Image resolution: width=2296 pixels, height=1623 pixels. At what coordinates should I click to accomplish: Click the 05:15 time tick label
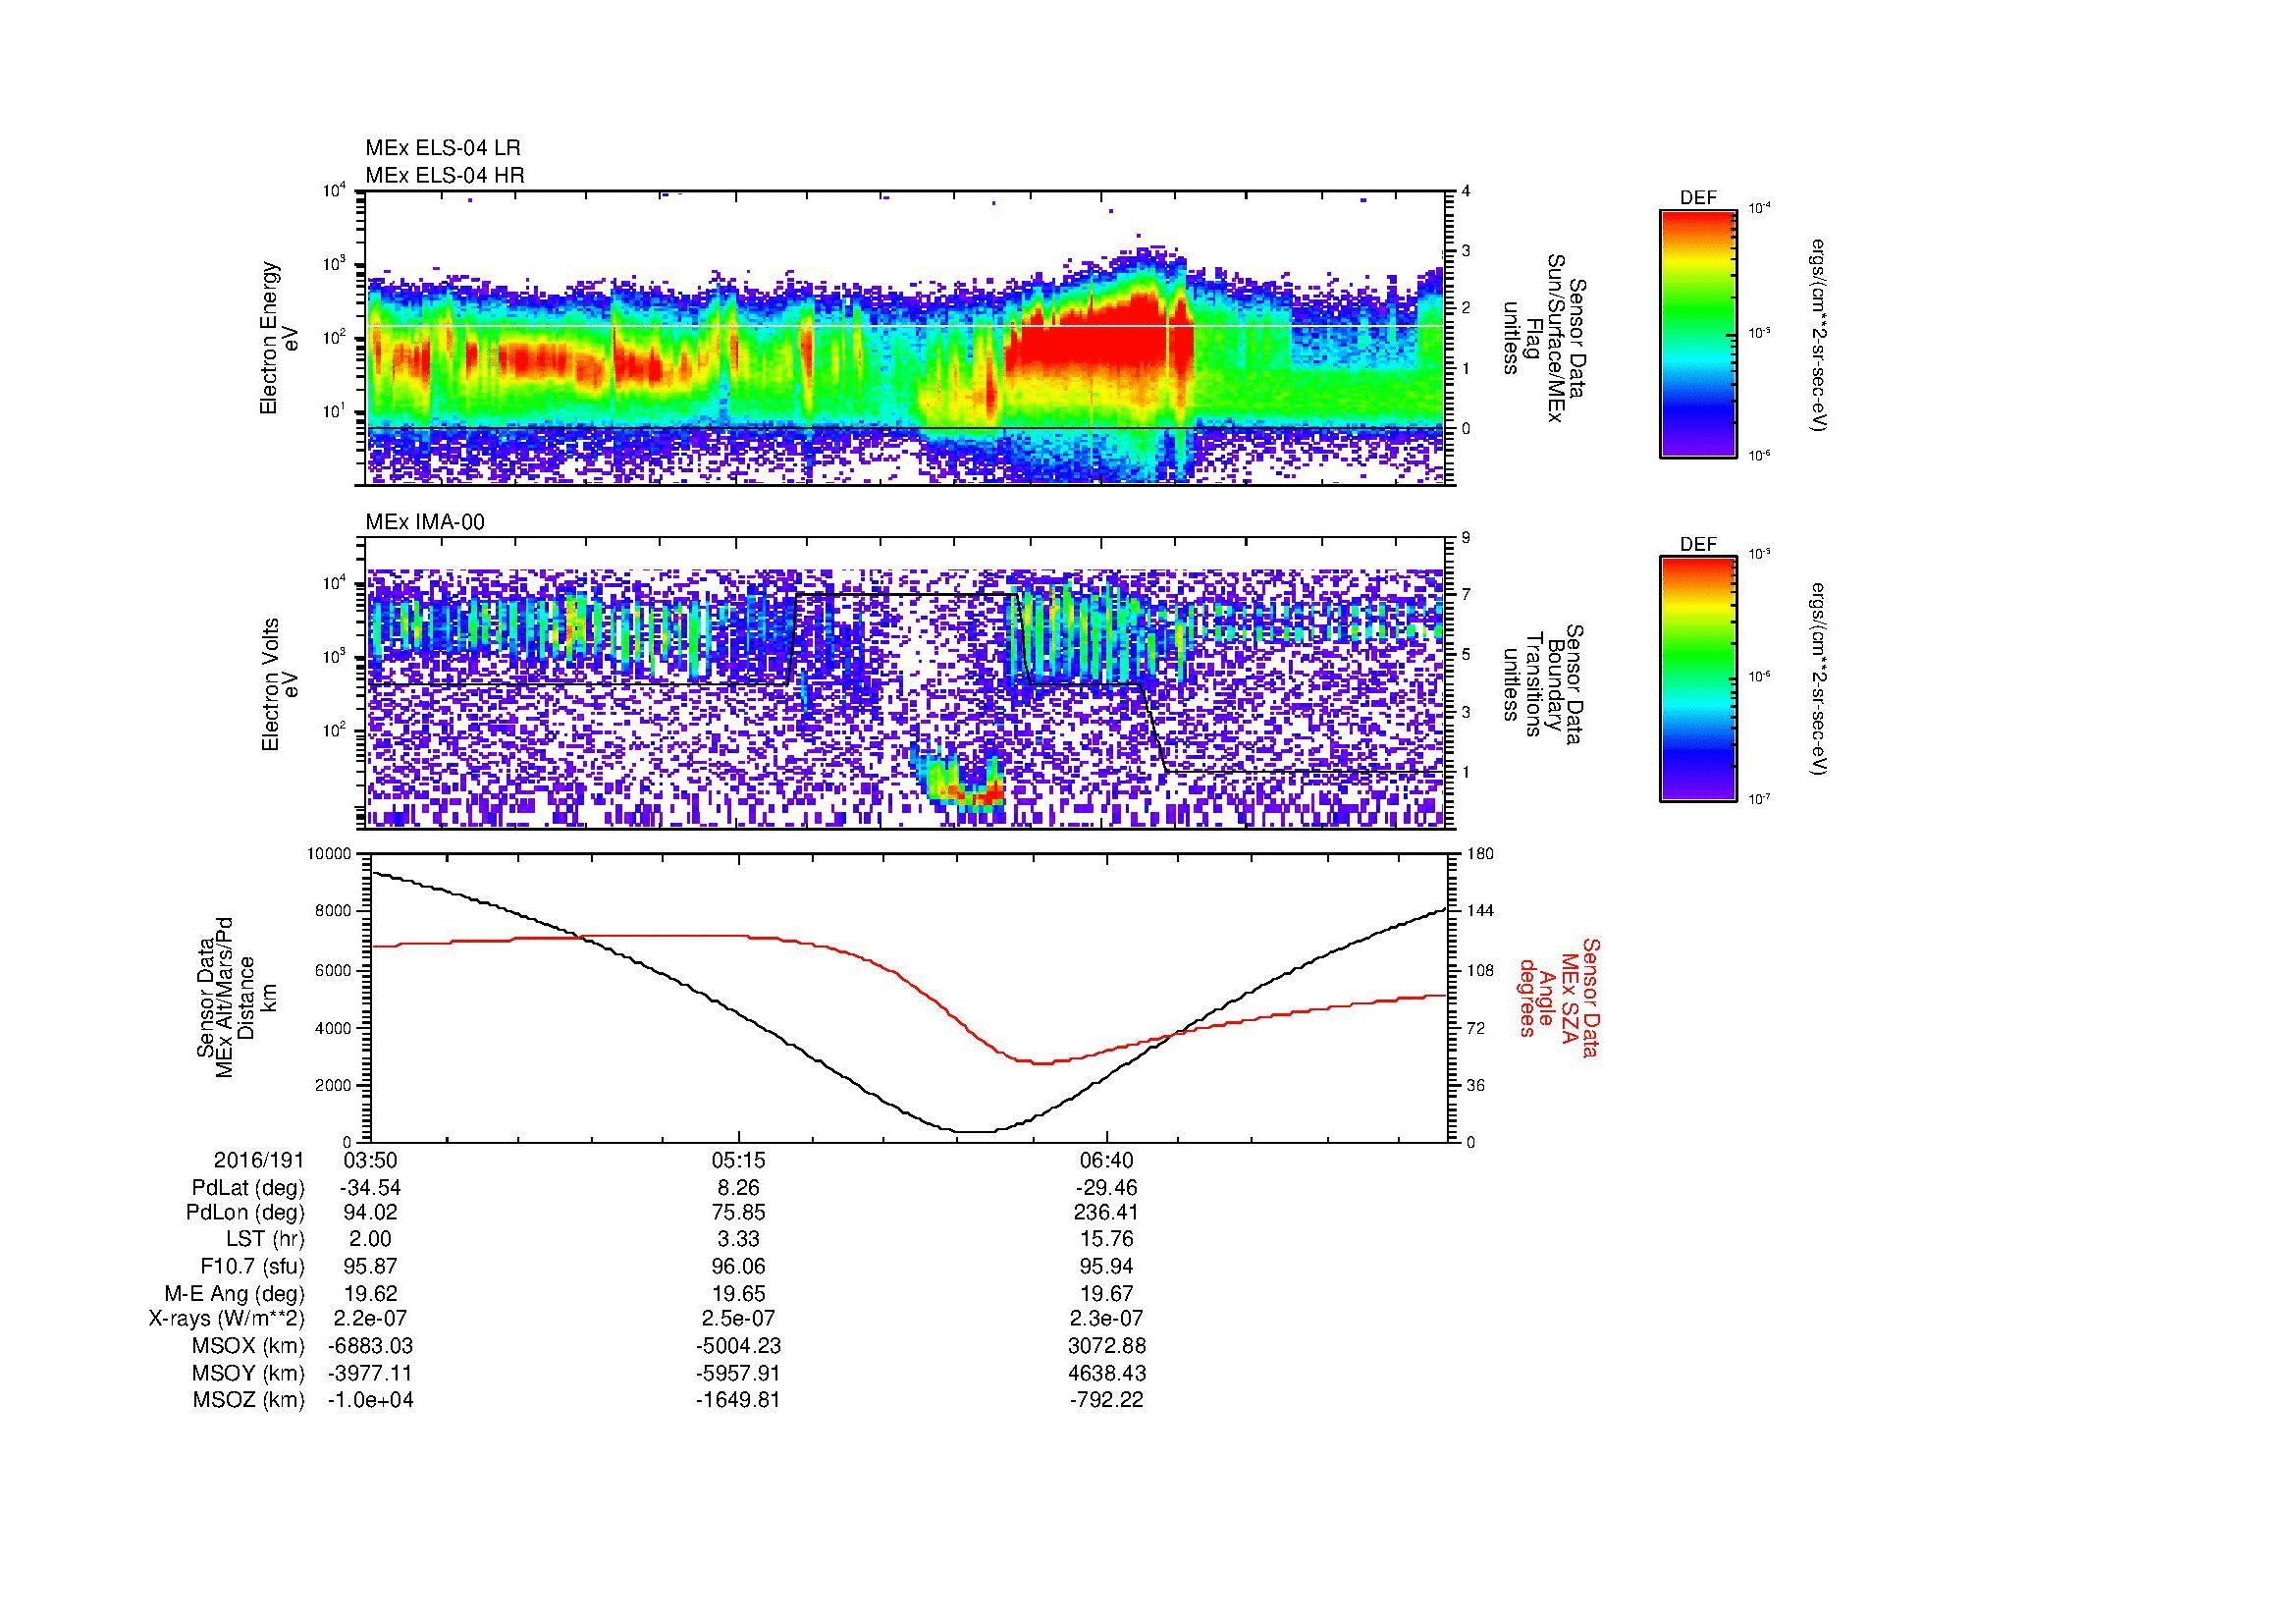click(x=739, y=1161)
